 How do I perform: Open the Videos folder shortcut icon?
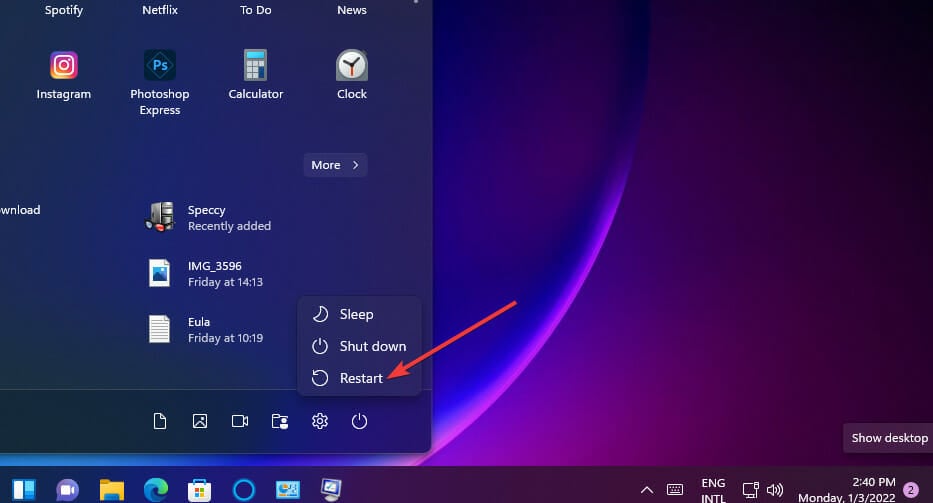pos(240,421)
